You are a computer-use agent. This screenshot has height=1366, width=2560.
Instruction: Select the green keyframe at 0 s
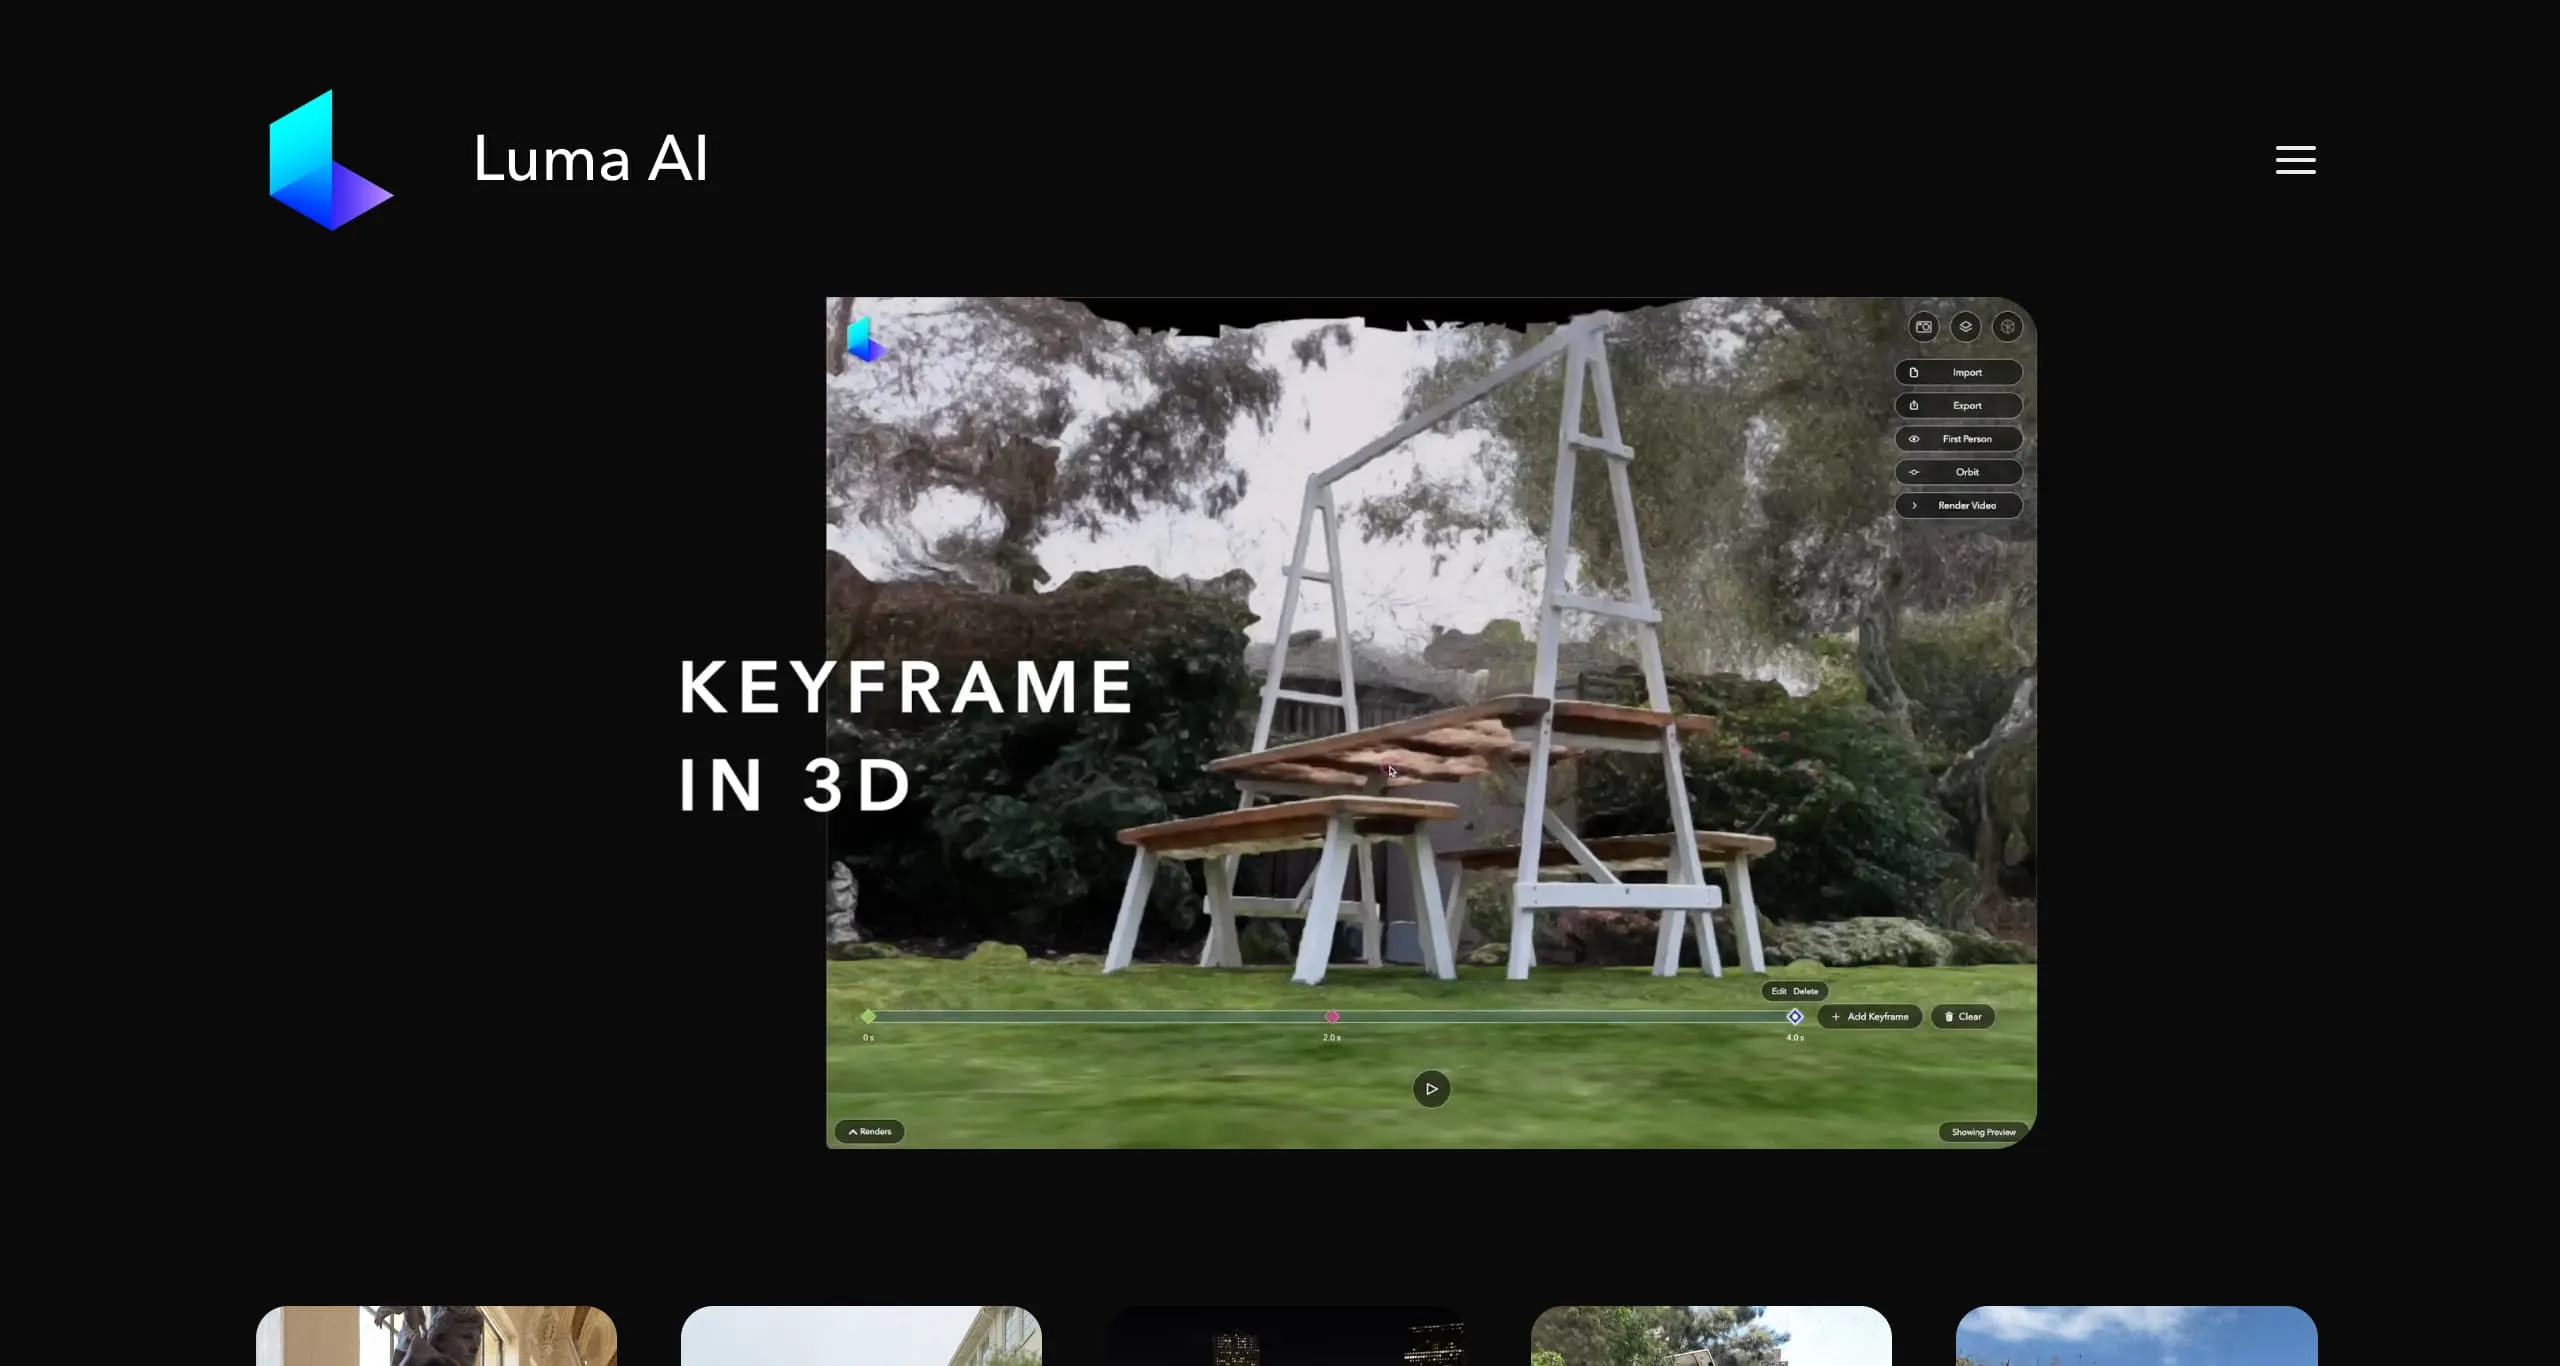(x=868, y=1017)
